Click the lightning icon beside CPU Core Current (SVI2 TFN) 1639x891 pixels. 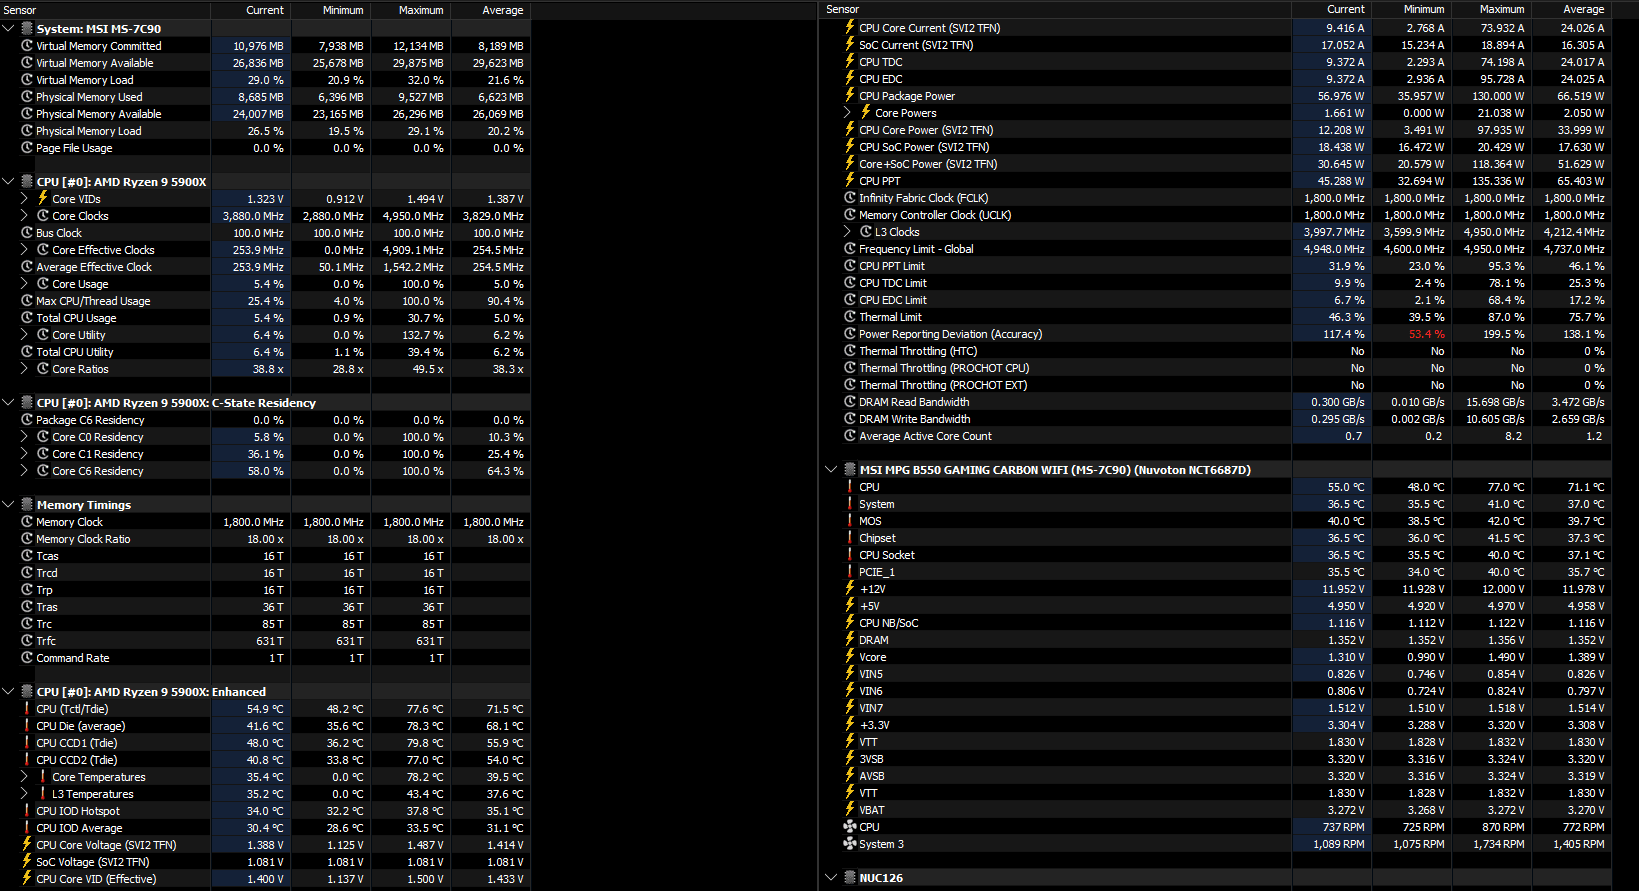850,28
